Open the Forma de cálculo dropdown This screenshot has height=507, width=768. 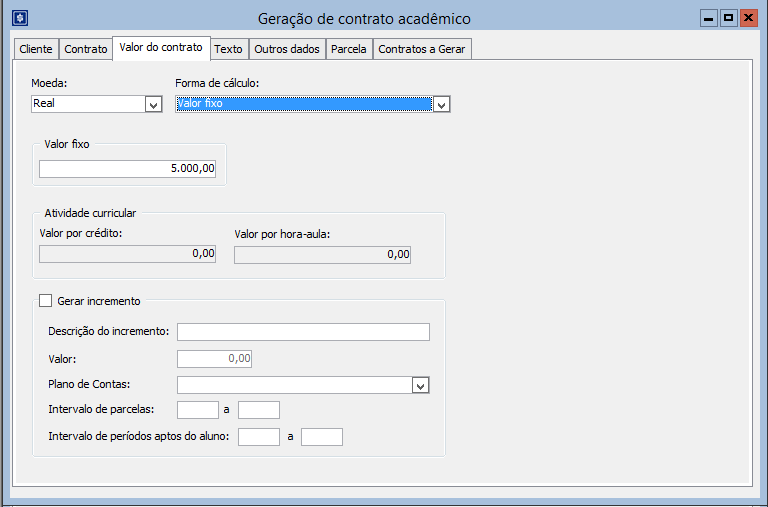tap(441, 104)
